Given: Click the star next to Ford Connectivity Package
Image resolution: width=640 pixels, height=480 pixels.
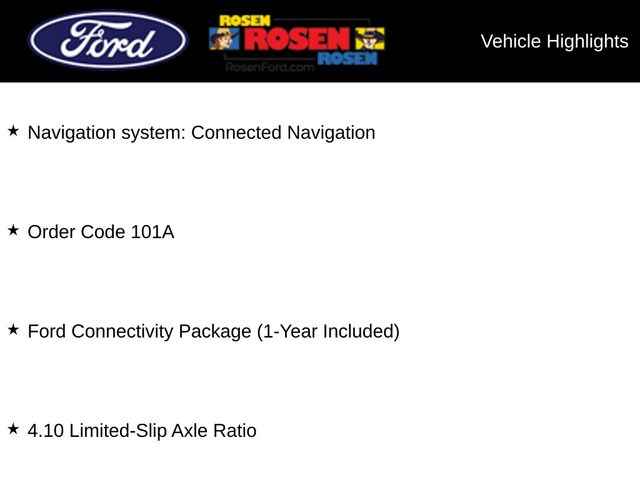Looking at the screenshot, I should pyautogui.click(x=14, y=330).
